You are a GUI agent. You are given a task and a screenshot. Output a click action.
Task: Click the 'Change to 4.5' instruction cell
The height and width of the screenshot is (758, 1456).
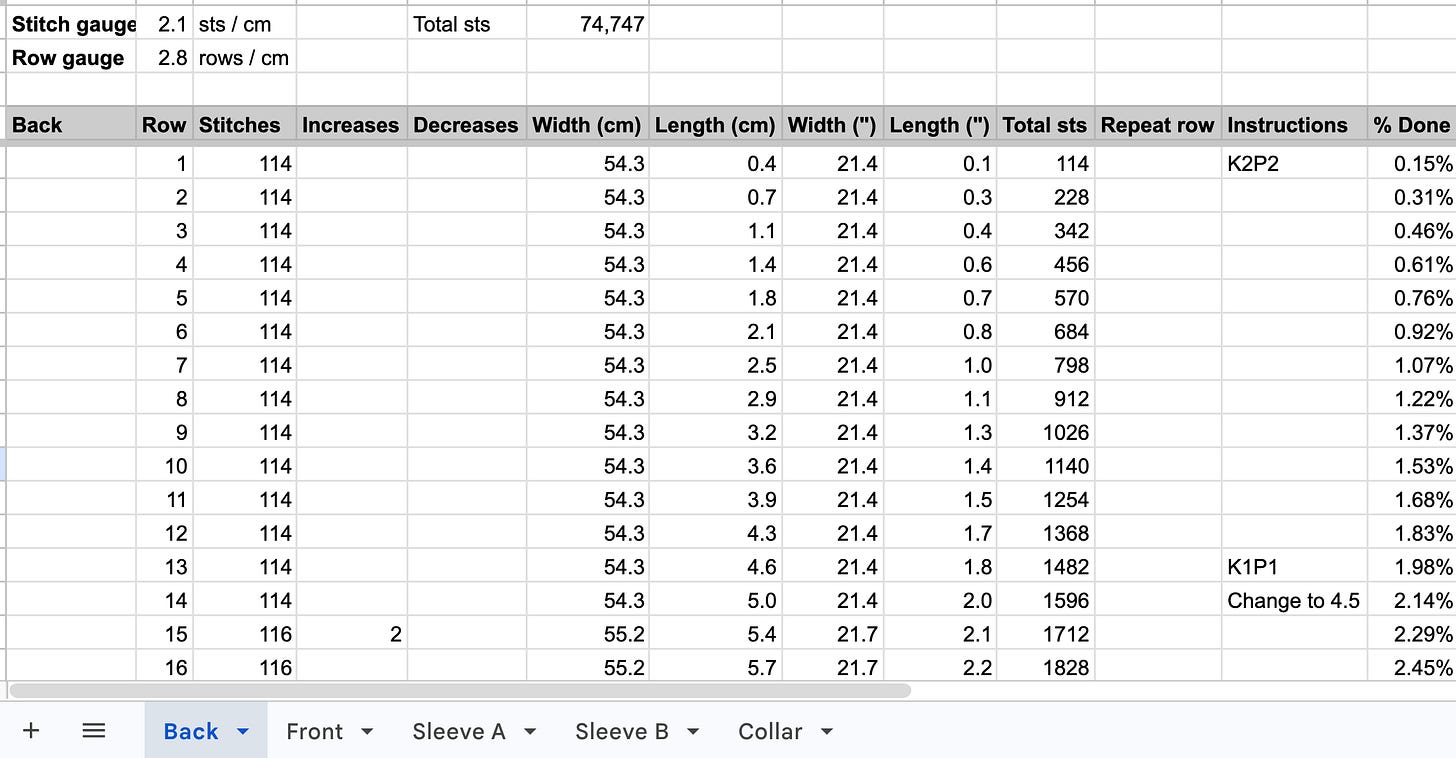tap(1294, 600)
